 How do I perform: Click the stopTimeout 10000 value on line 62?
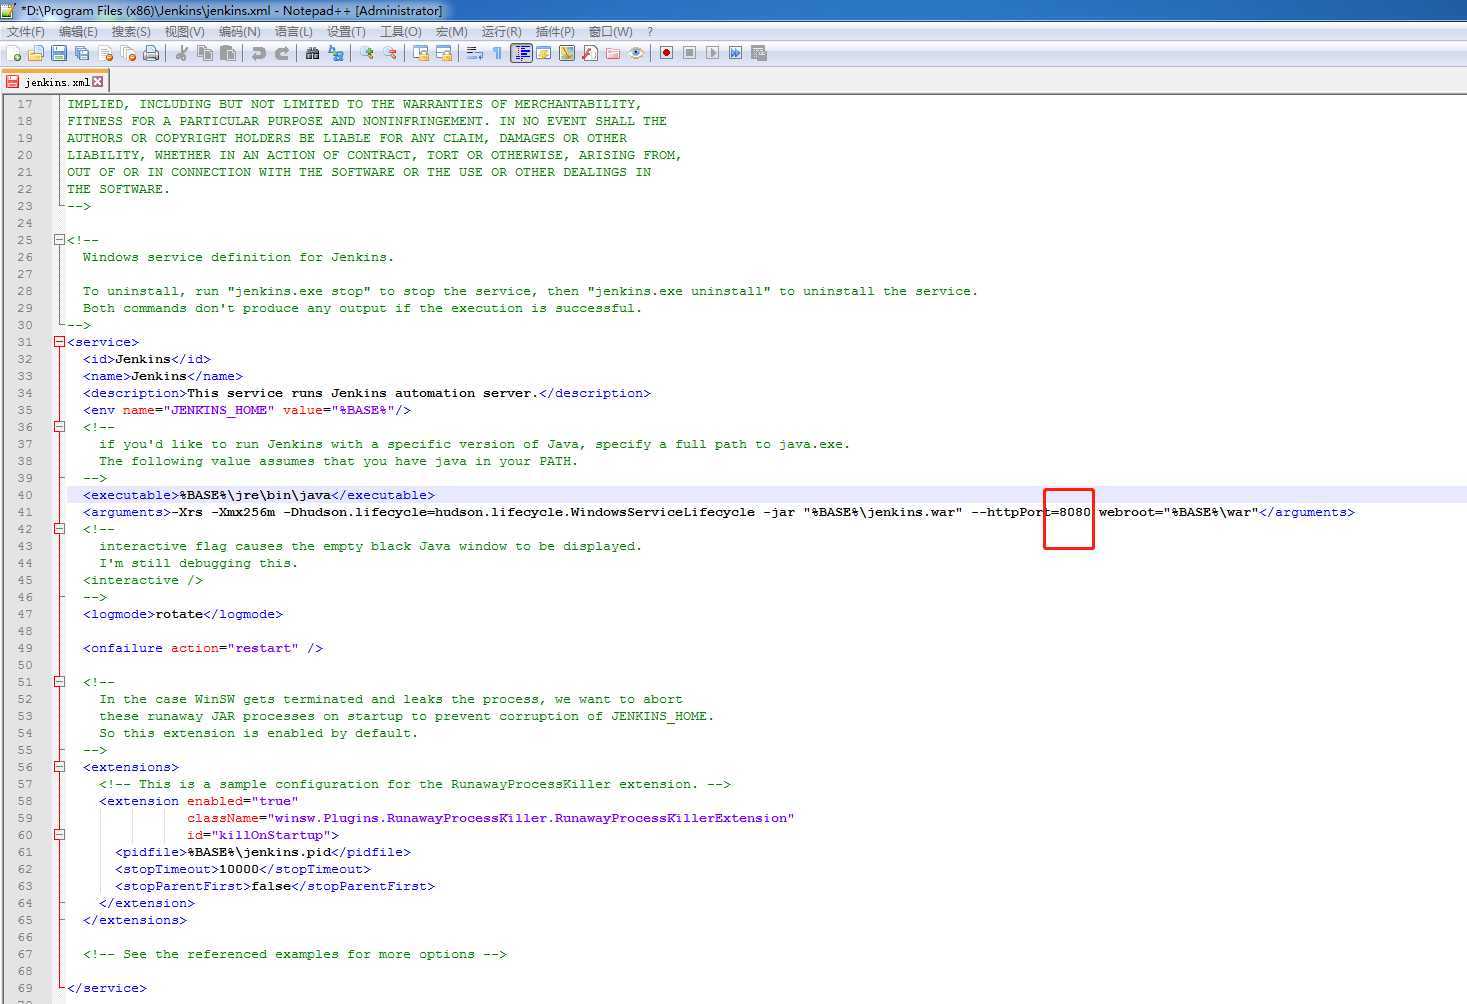239,869
